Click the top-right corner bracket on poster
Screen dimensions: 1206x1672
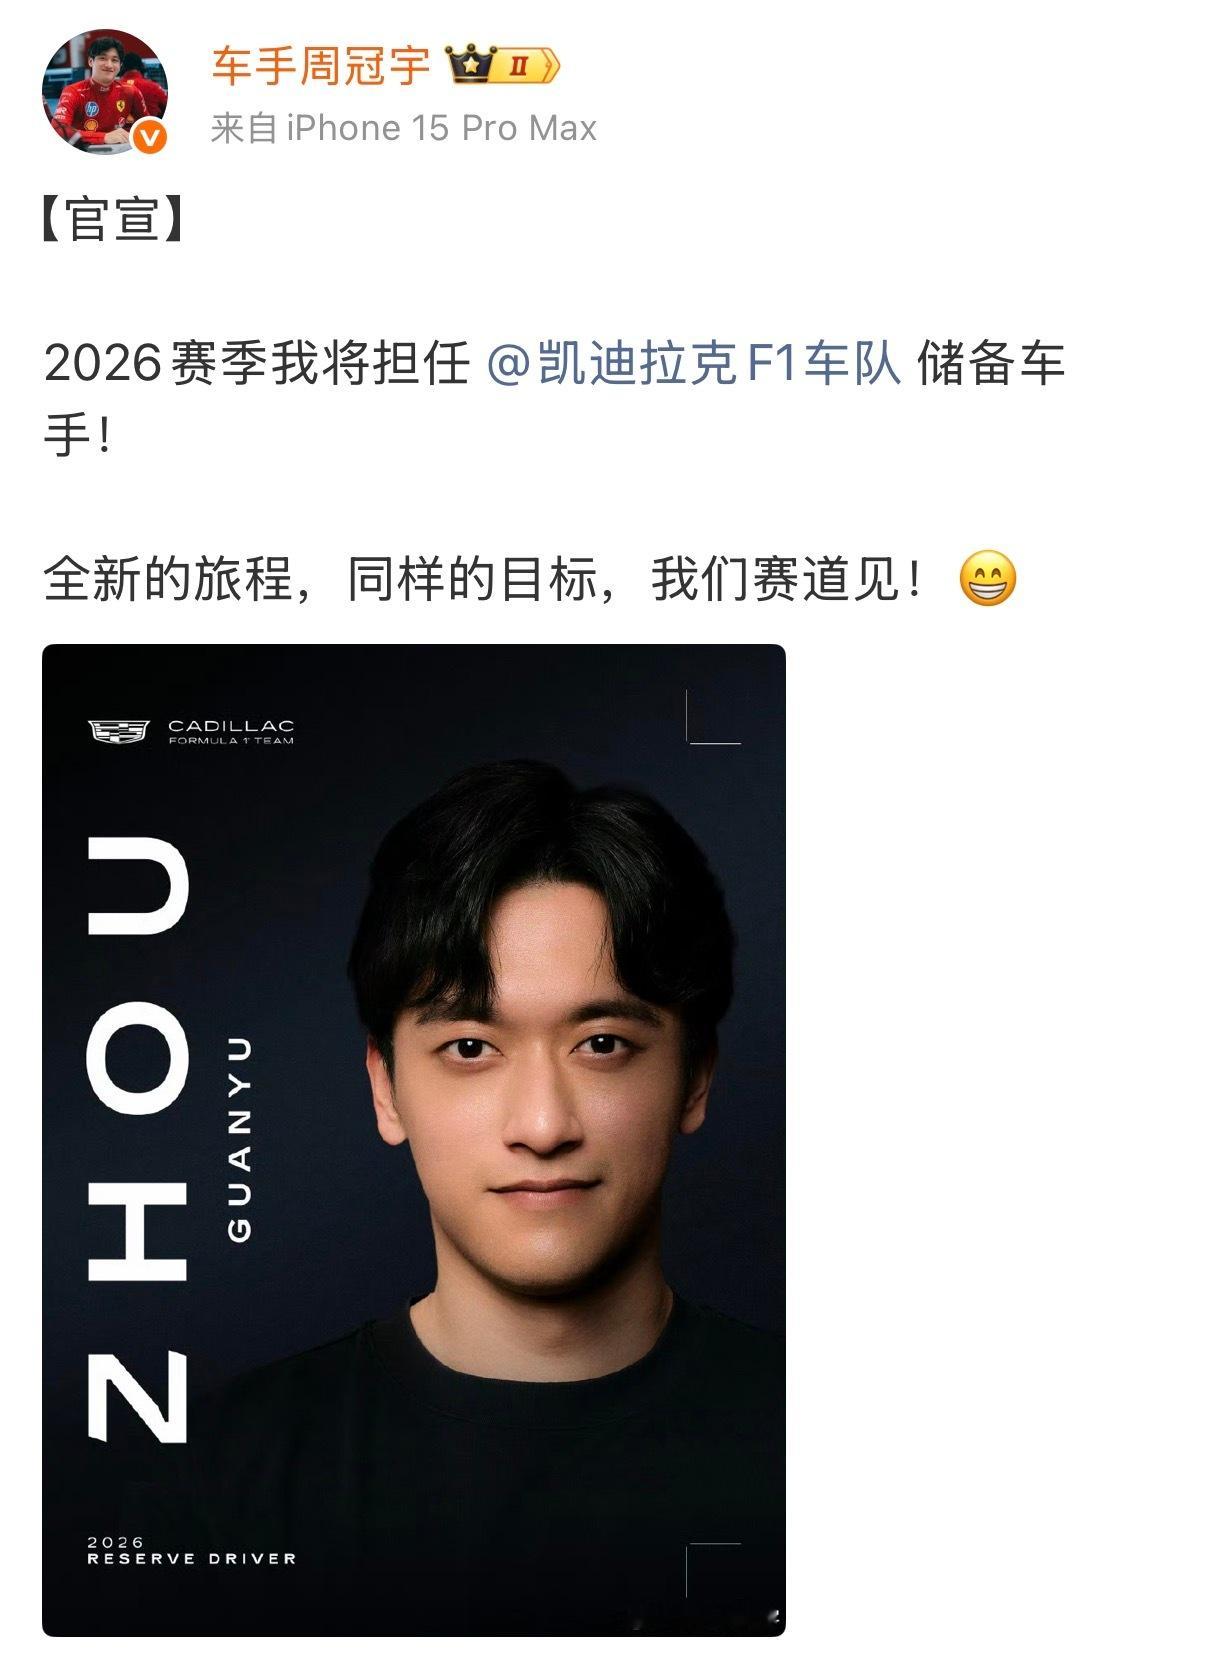[714, 717]
